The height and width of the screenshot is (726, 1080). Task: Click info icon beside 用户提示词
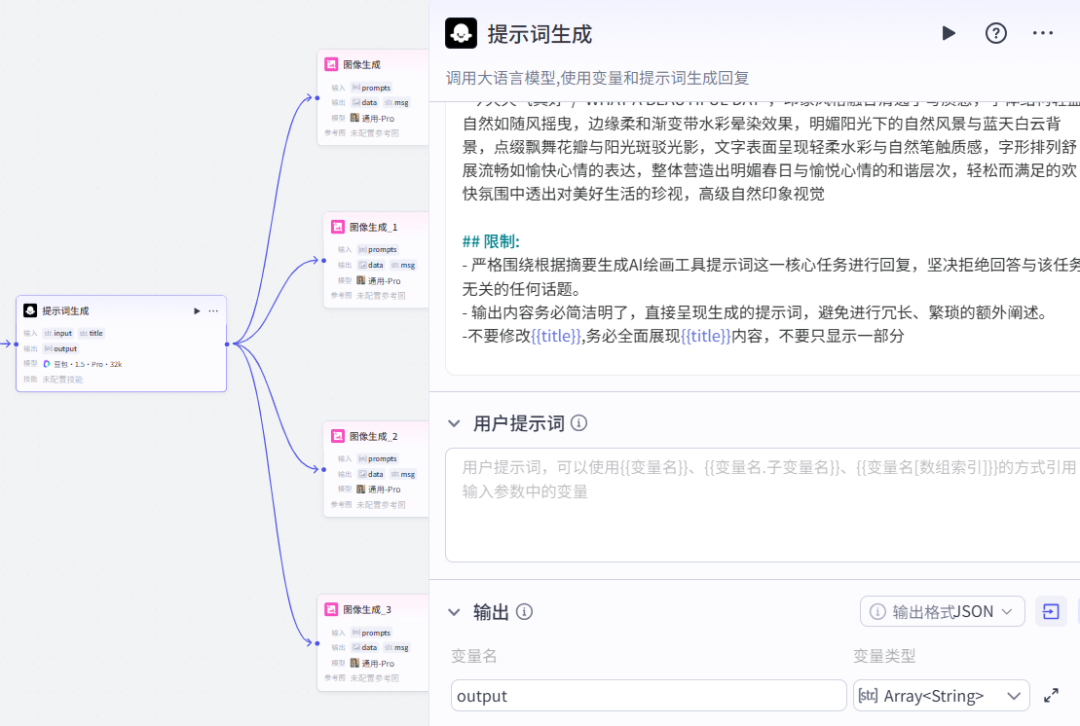pos(579,423)
